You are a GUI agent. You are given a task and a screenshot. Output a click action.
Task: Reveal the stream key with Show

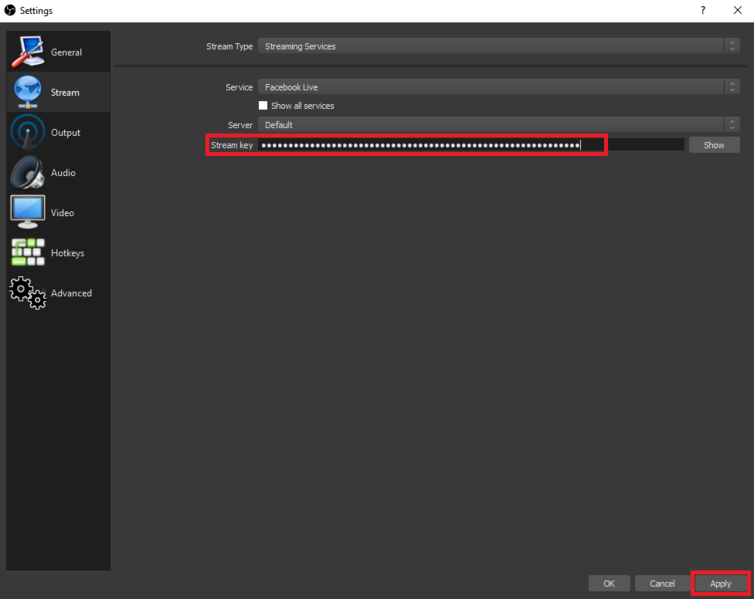pos(714,145)
